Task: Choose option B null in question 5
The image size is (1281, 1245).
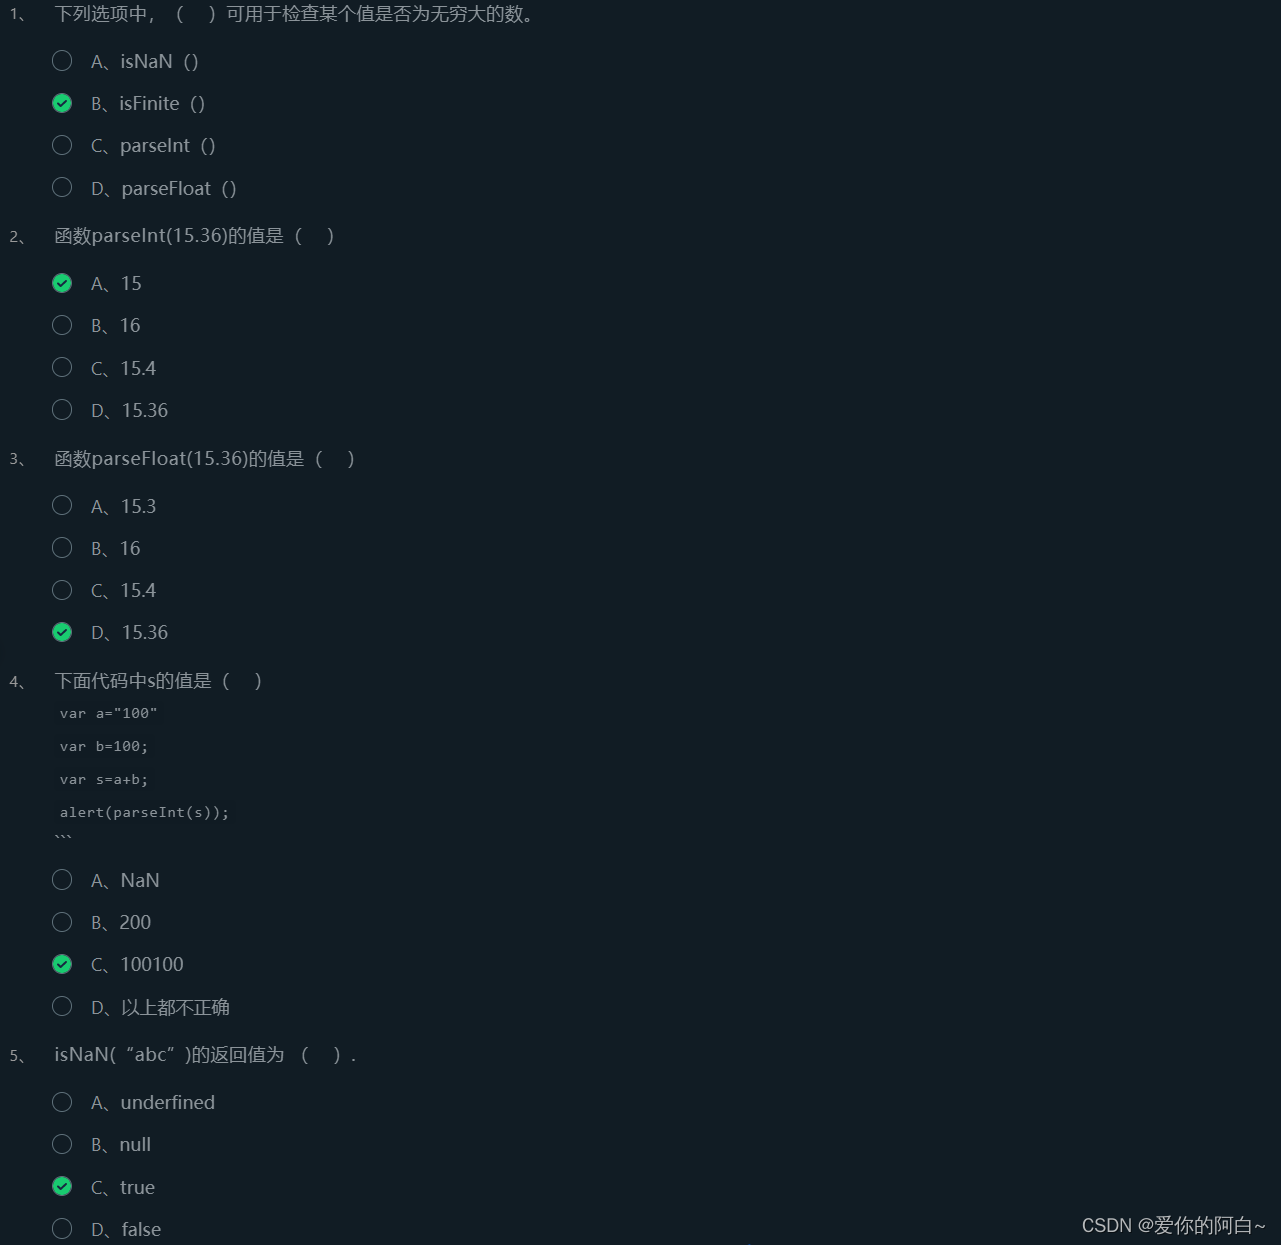Action: (62, 1144)
